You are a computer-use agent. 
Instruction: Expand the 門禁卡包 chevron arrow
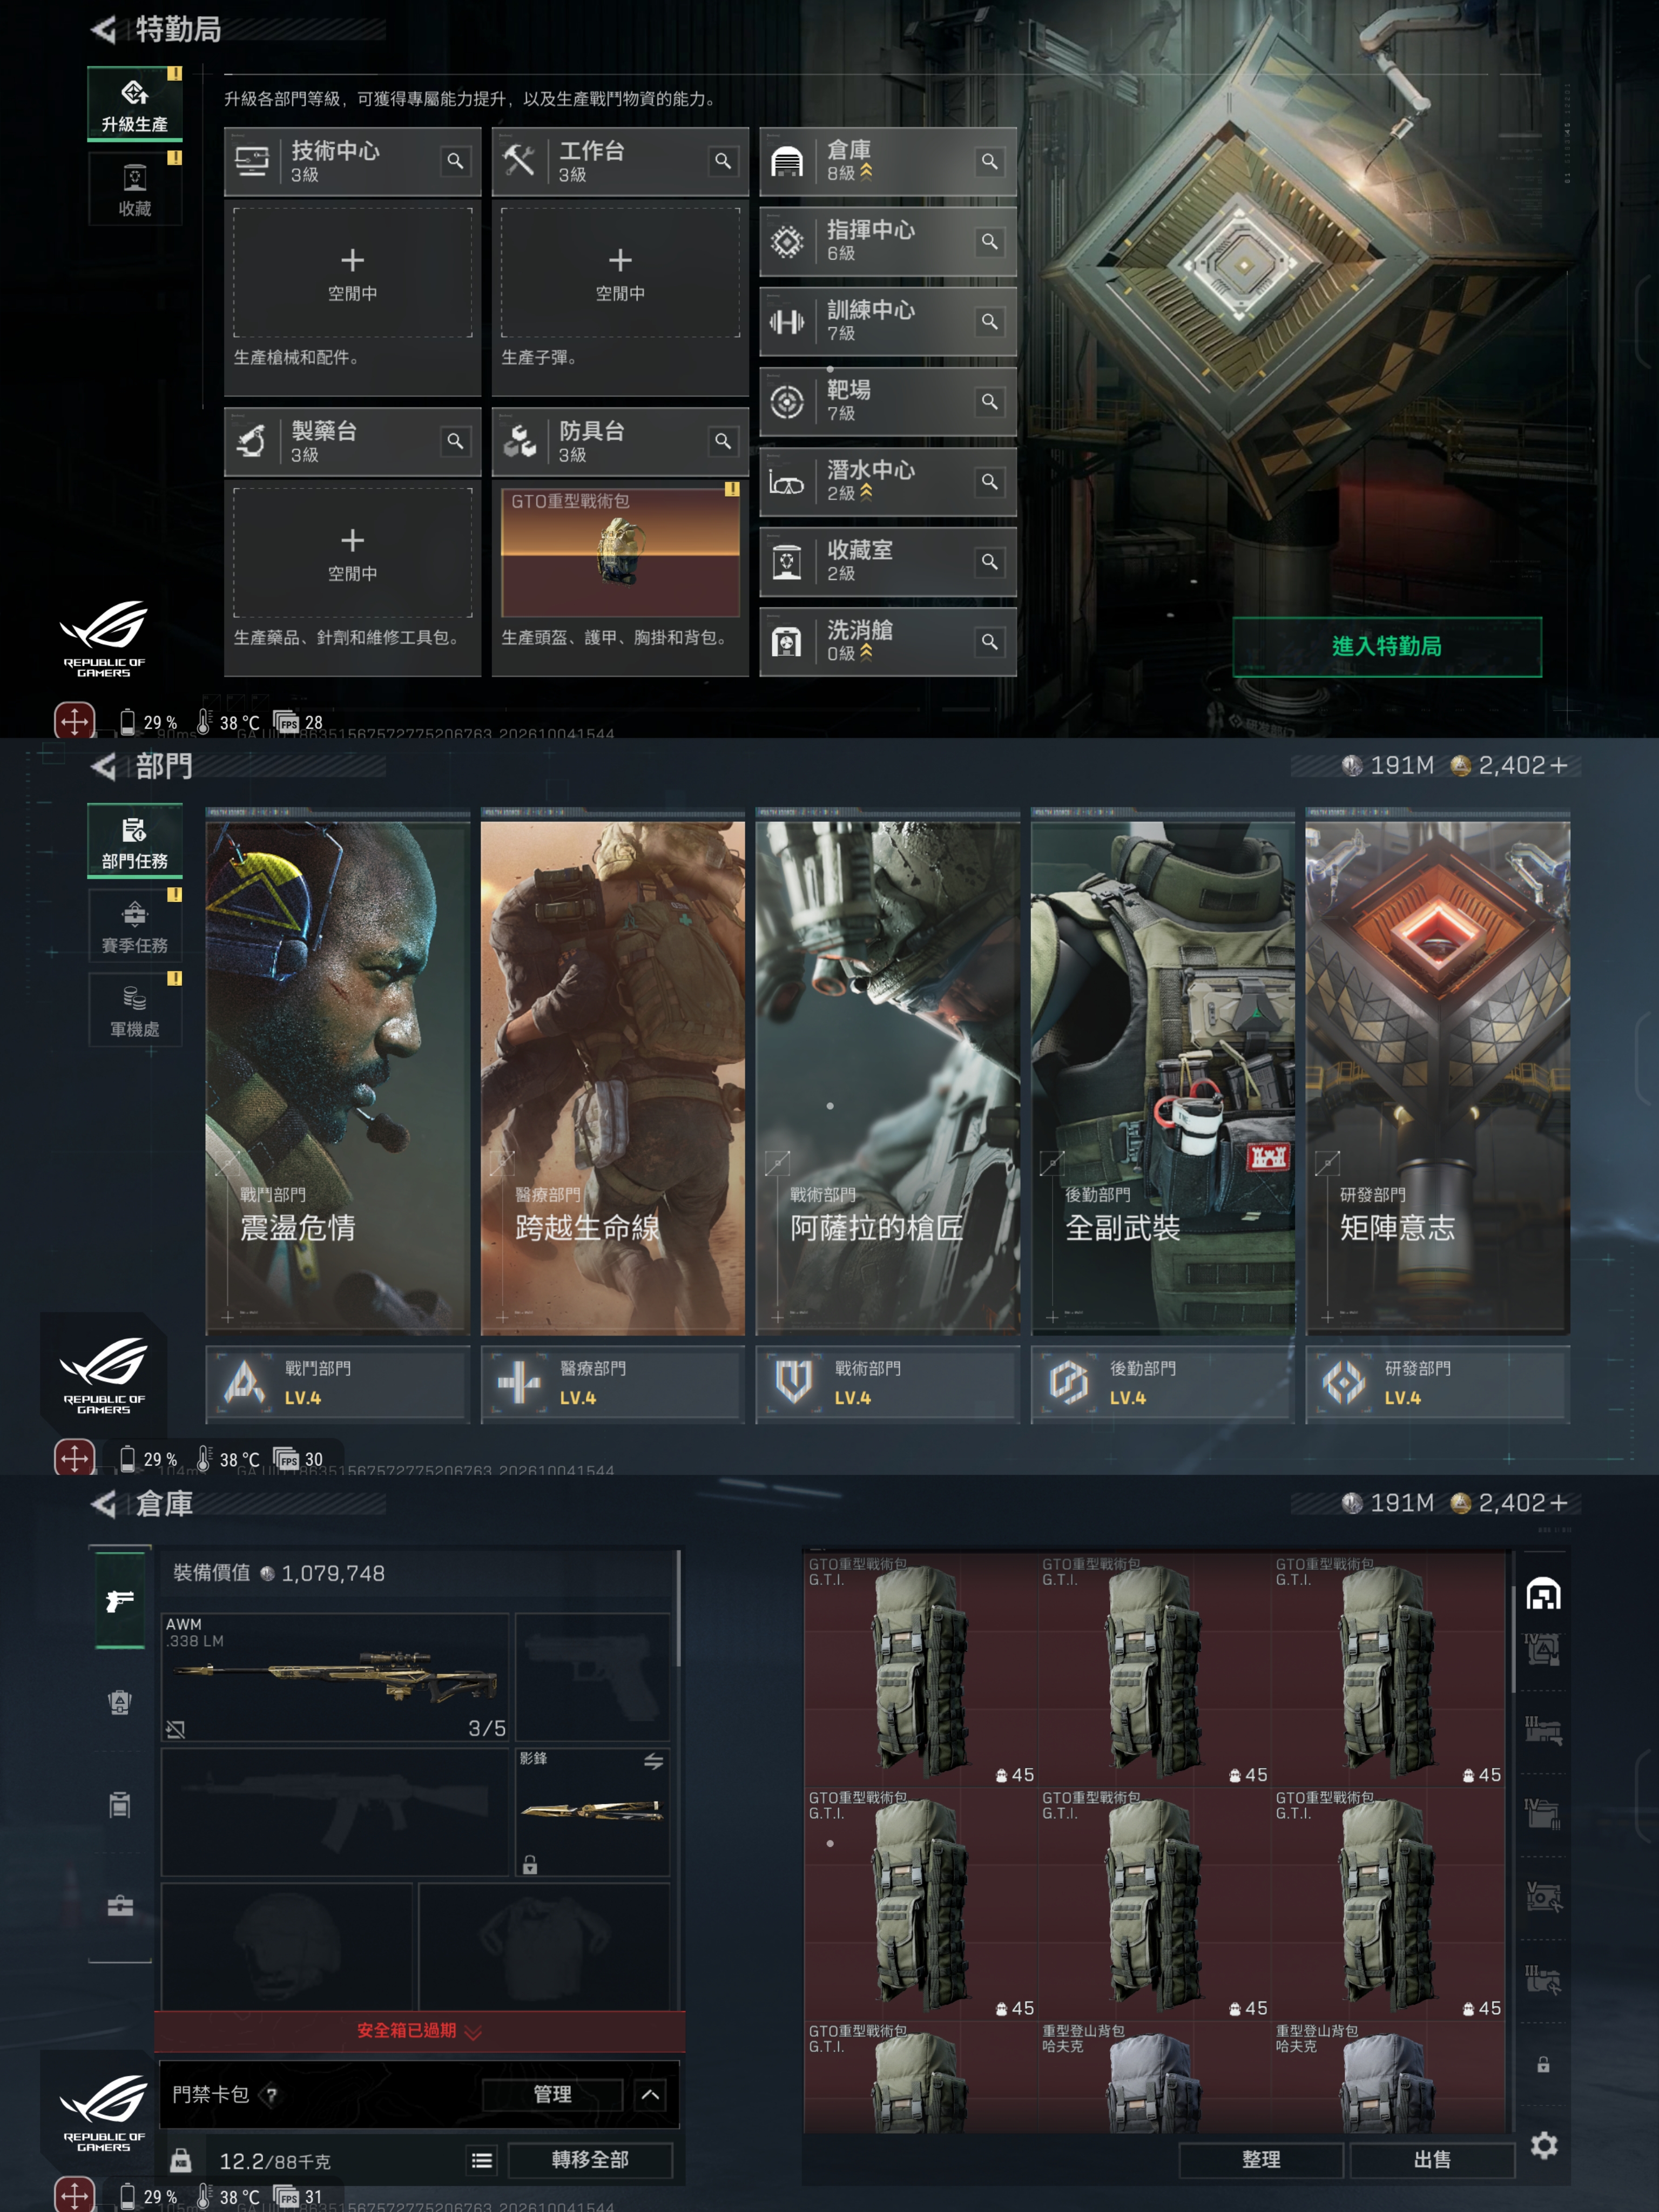650,2094
